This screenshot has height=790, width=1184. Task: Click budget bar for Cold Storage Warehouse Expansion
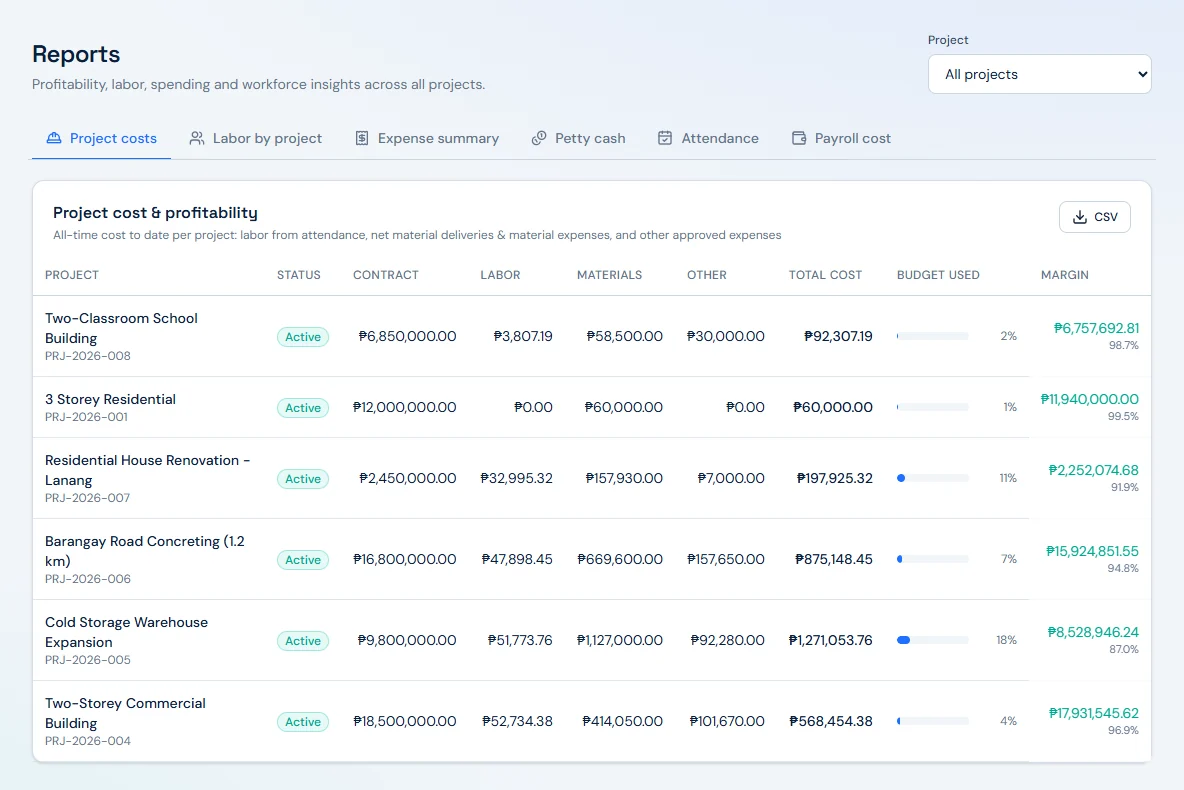(933, 640)
